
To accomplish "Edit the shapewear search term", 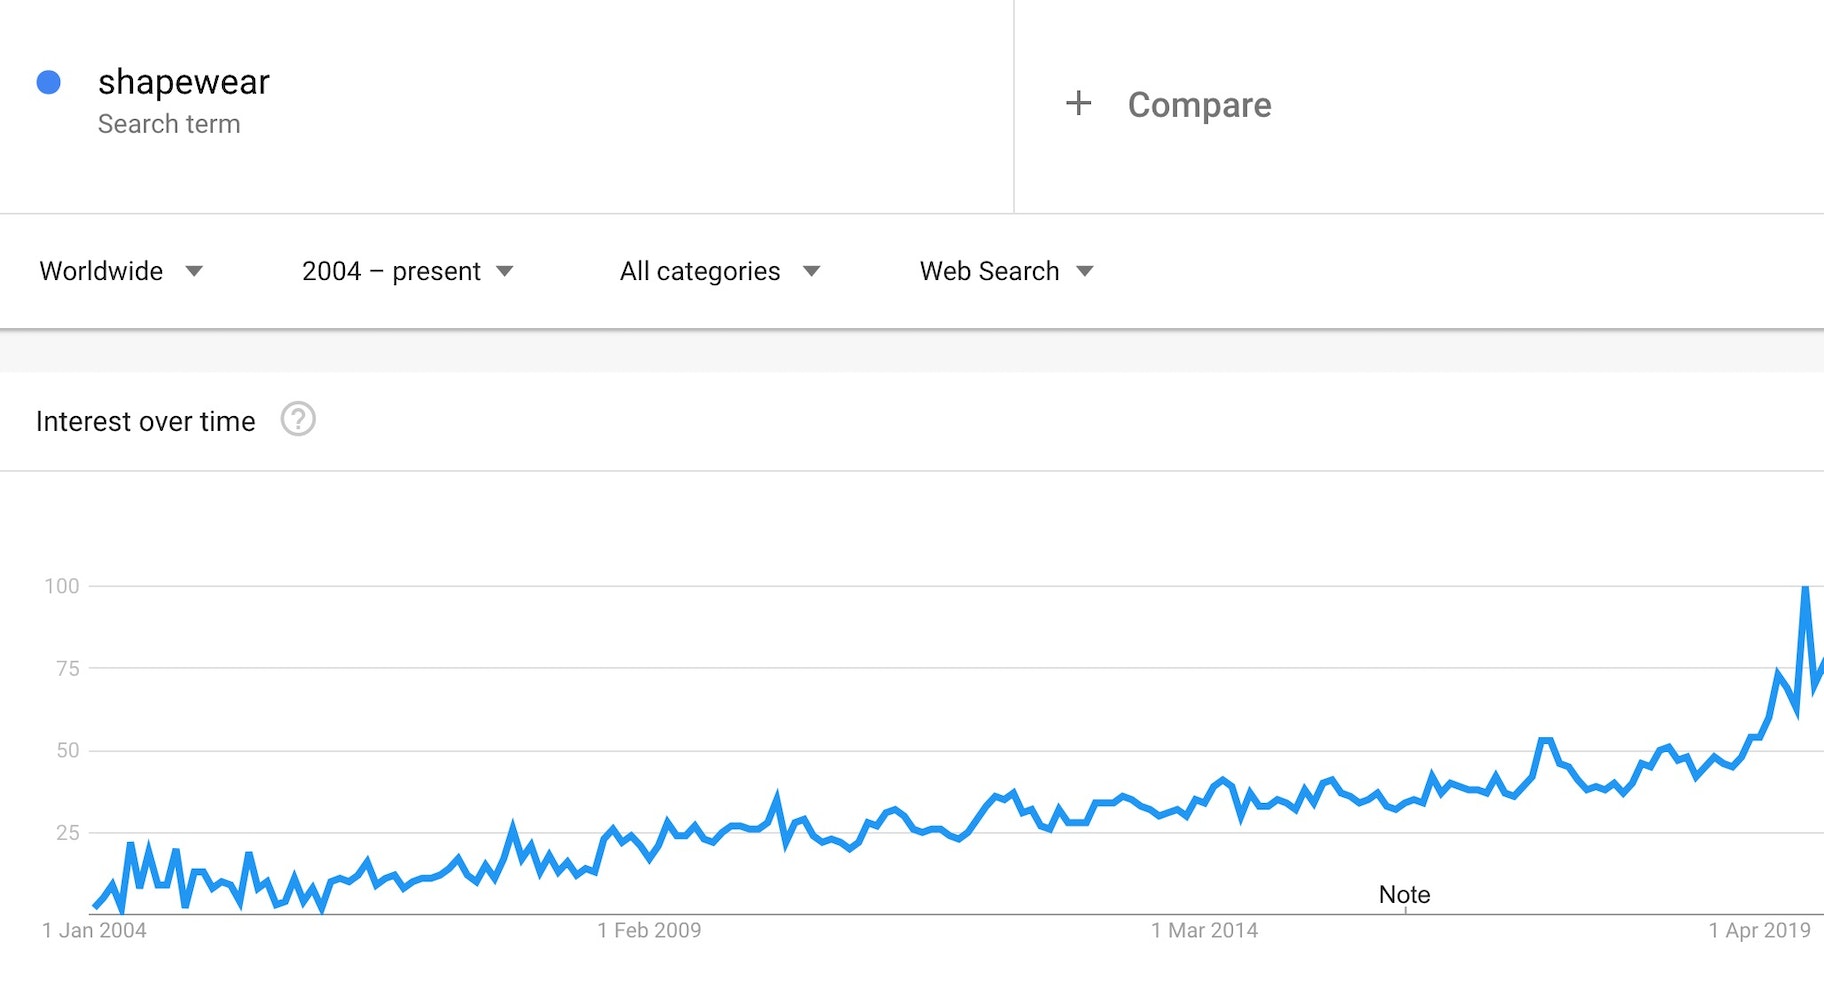I will 184,82.
